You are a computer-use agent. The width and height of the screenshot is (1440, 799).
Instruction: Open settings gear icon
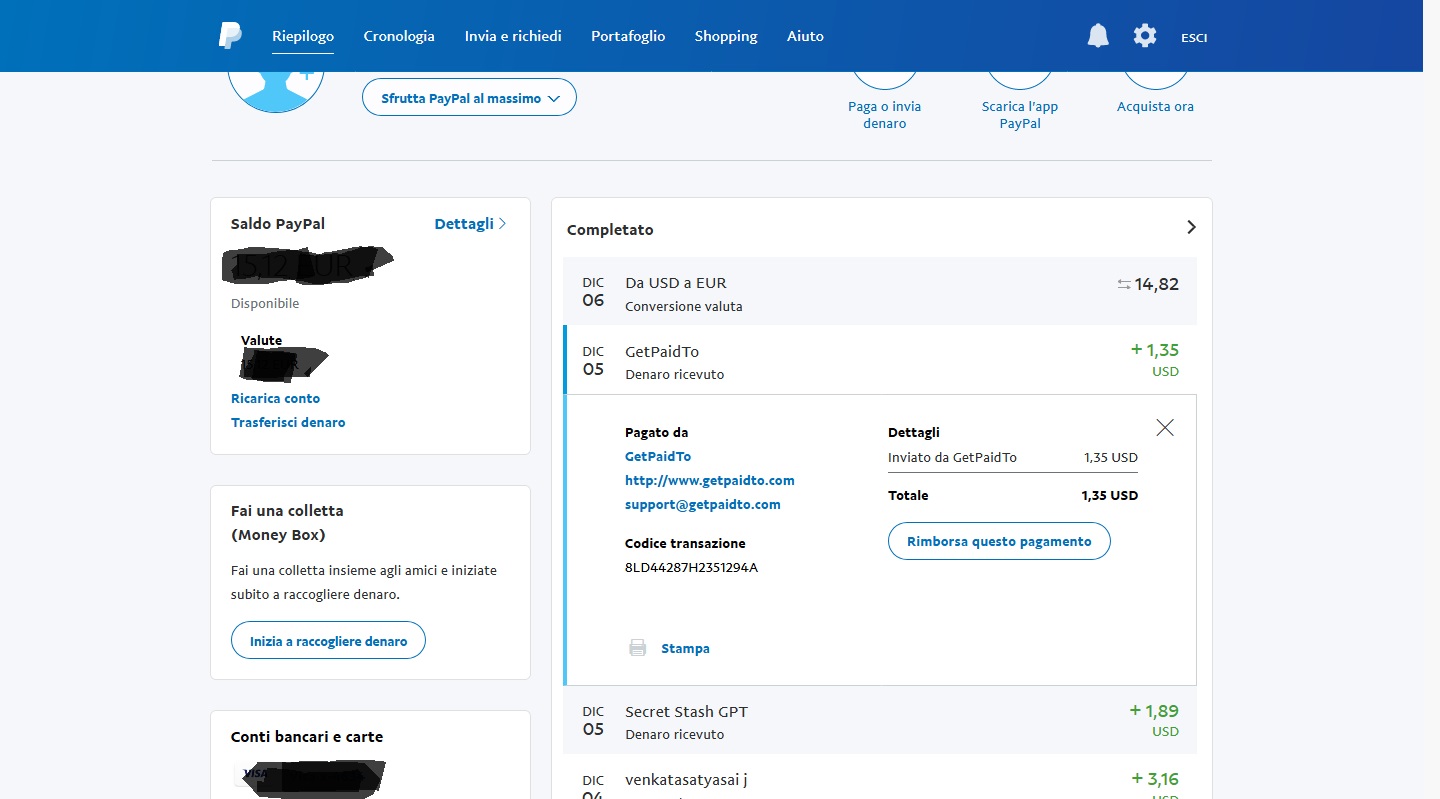pyautogui.click(x=1145, y=36)
